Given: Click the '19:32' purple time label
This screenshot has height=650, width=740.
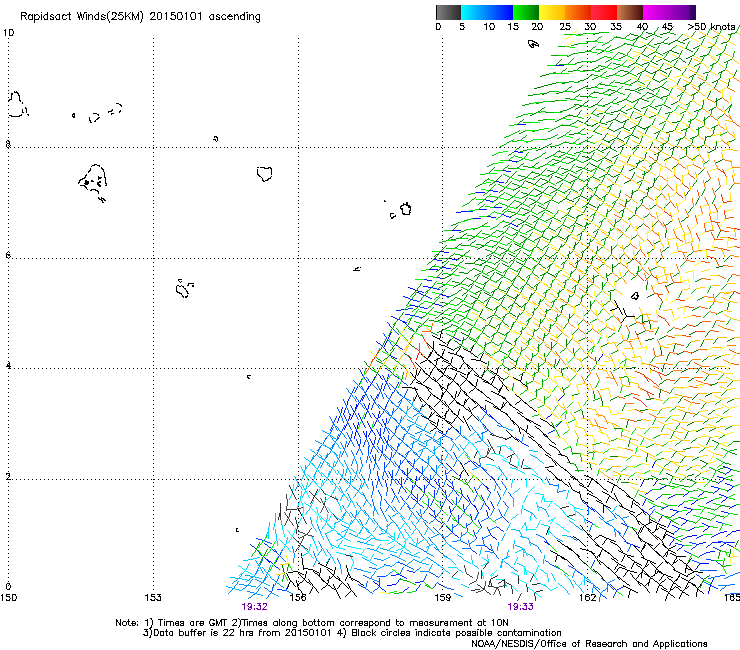Looking at the screenshot, I should pos(254,607).
